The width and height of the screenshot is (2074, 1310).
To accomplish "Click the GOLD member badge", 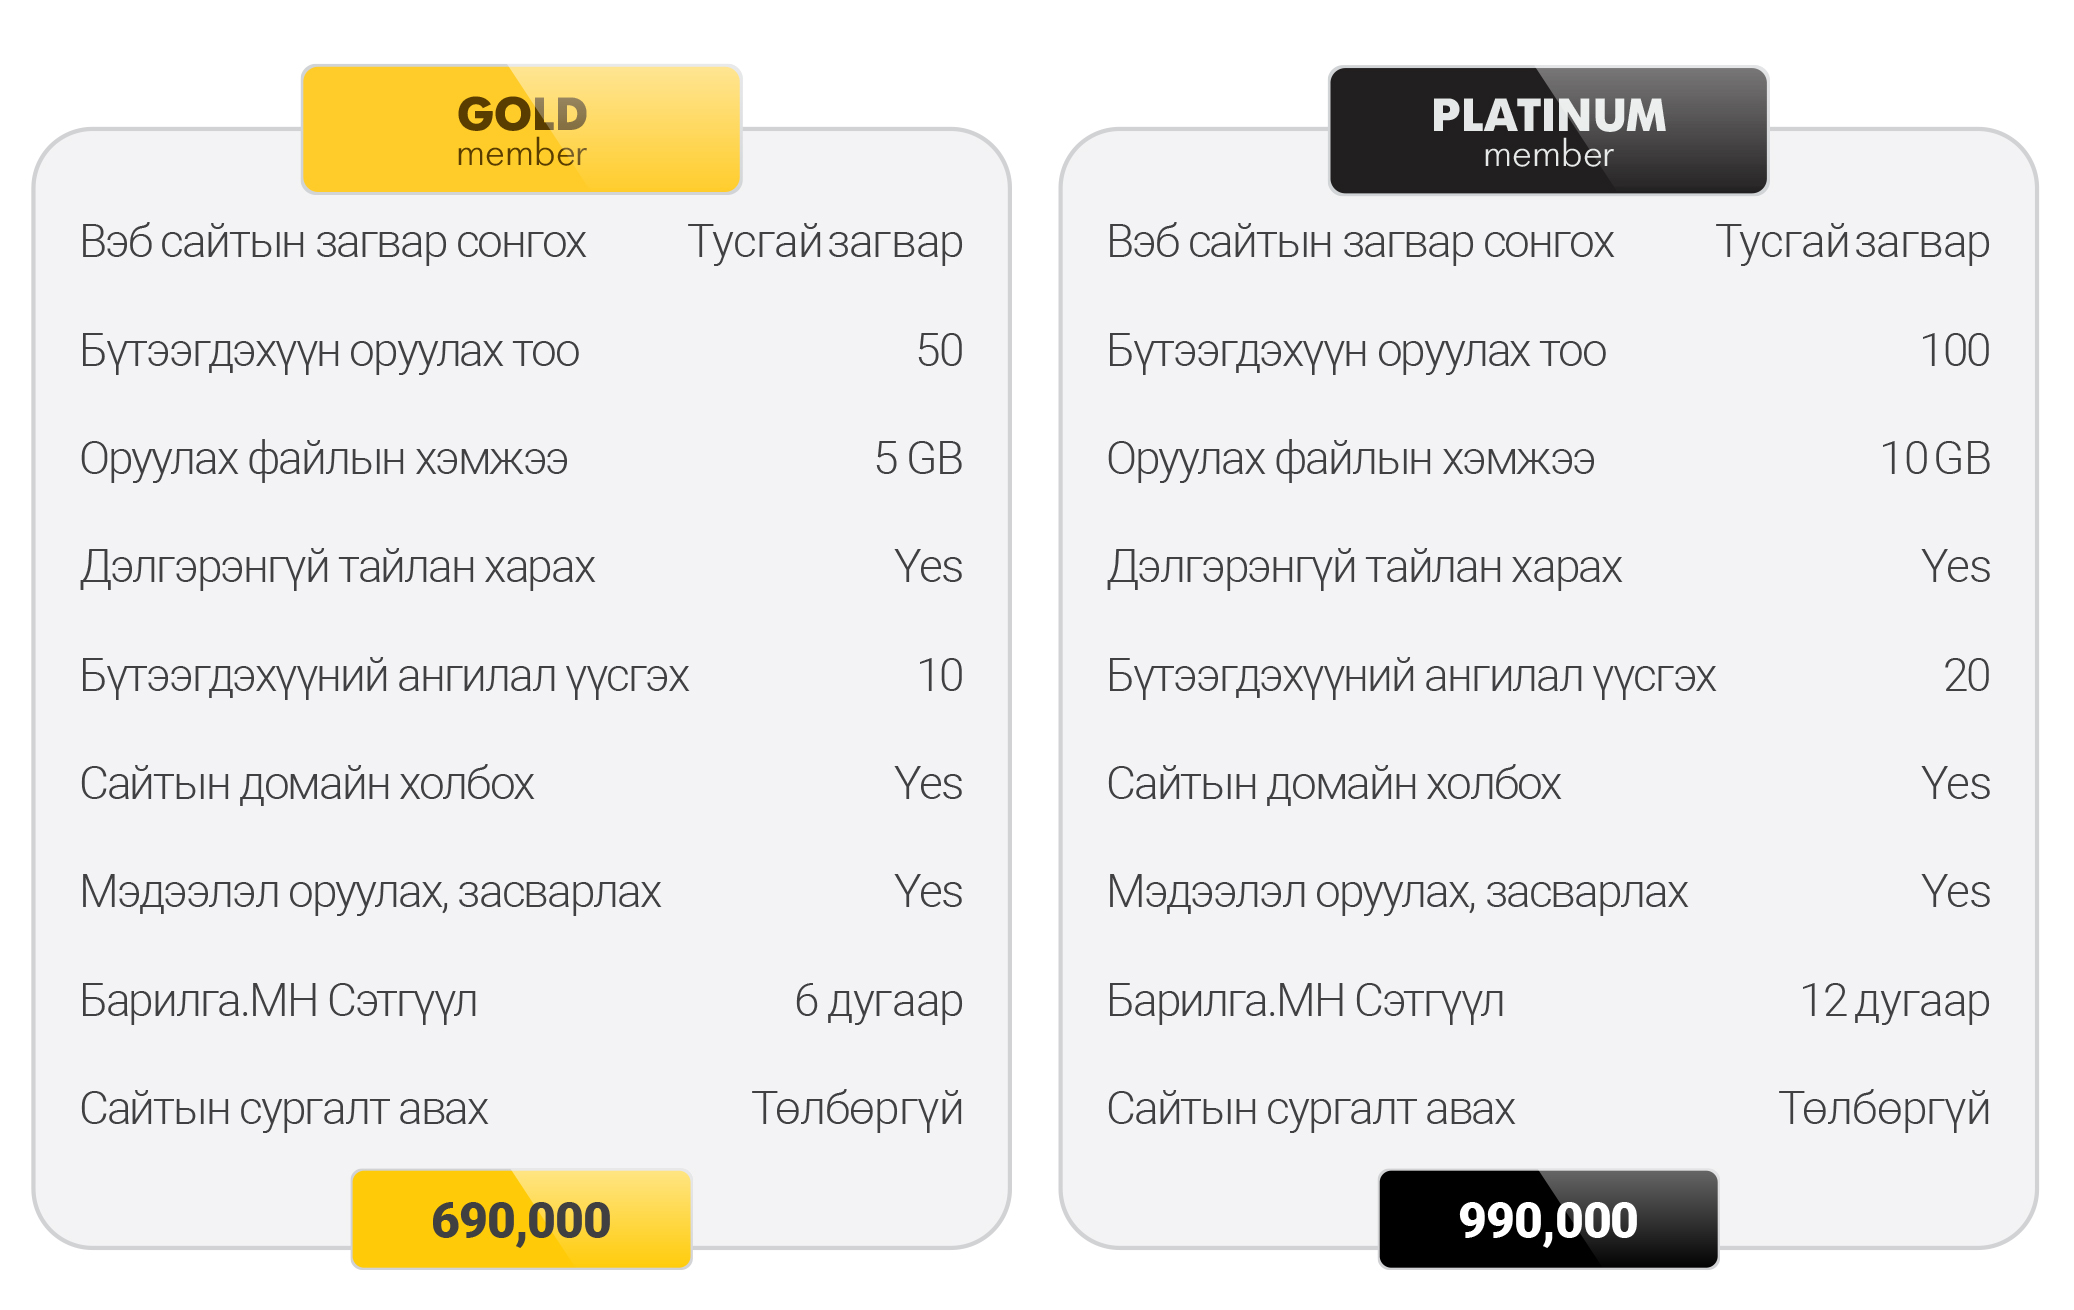I will coord(521,129).
